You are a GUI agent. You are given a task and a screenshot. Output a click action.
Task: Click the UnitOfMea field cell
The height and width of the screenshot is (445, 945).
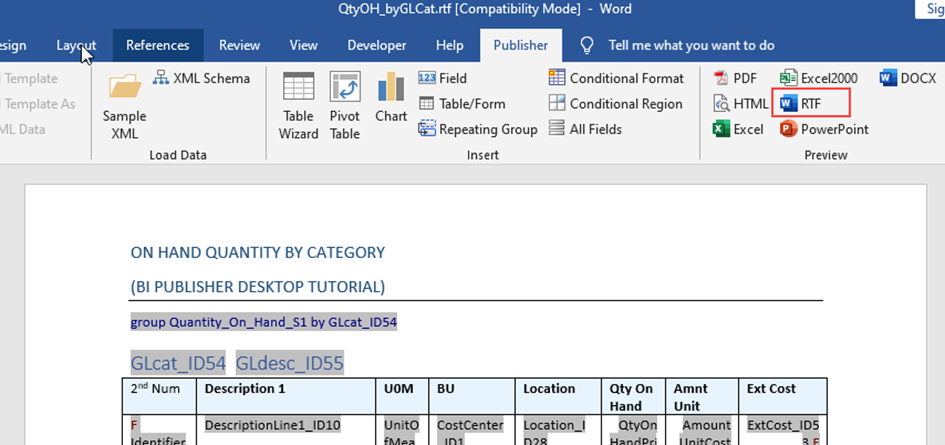pyautogui.click(x=401, y=432)
